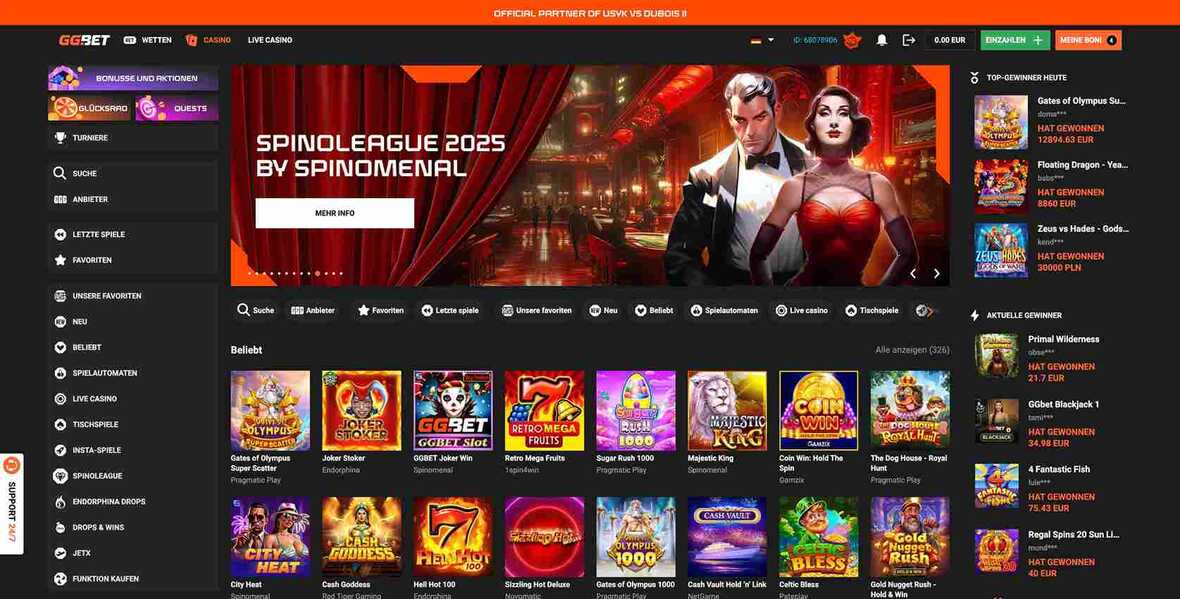
Task: Open notifications bell icon
Action: pyautogui.click(x=882, y=40)
